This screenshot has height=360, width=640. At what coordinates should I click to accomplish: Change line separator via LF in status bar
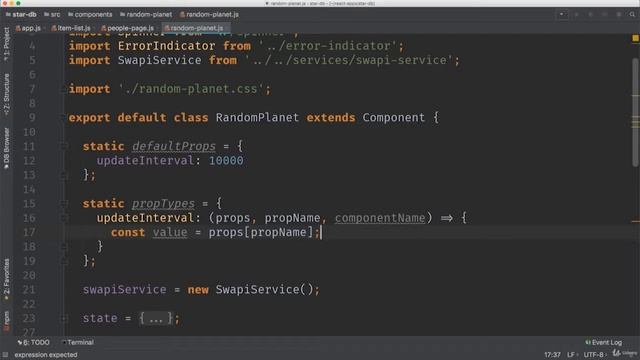pos(572,355)
